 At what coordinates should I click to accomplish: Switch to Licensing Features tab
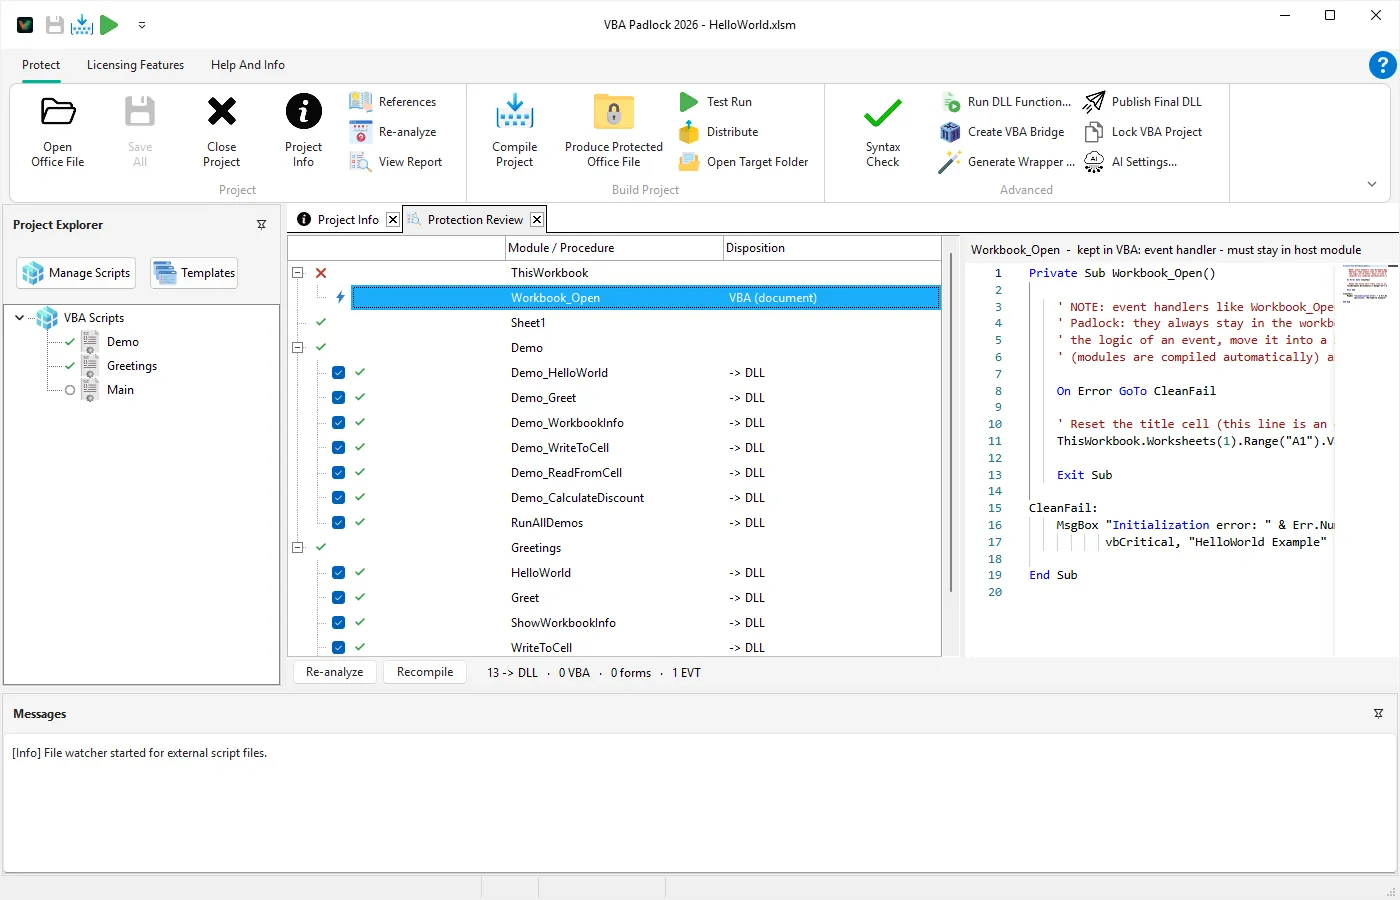[135, 65]
